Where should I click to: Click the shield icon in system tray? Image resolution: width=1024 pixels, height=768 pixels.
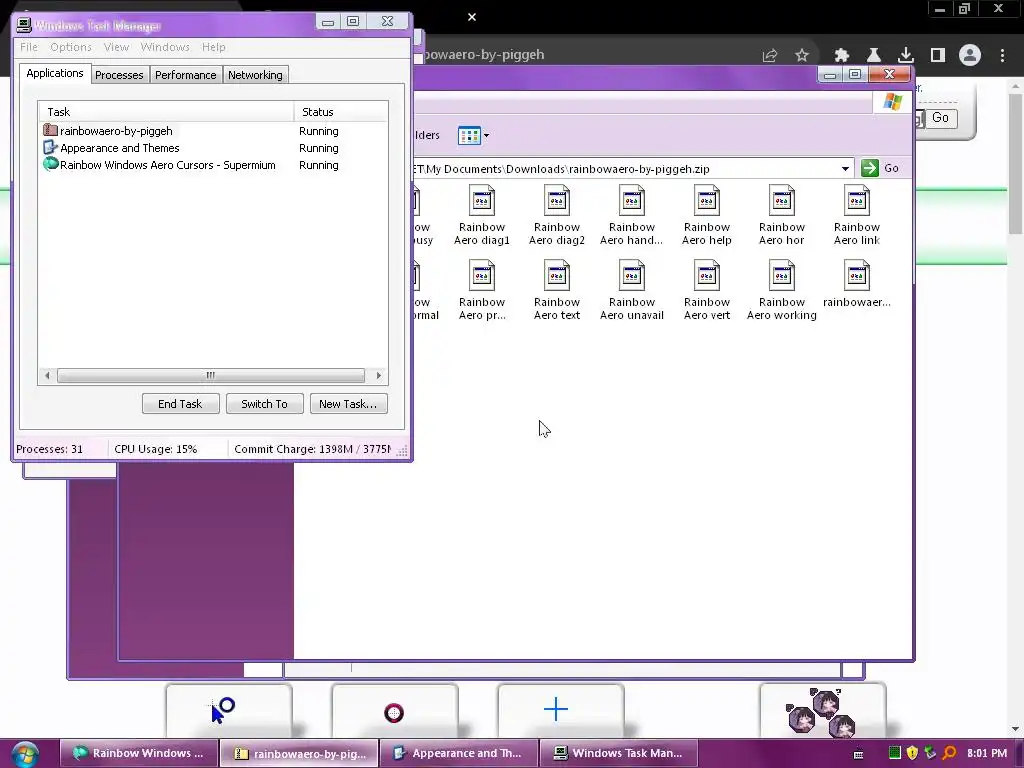(x=912, y=753)
